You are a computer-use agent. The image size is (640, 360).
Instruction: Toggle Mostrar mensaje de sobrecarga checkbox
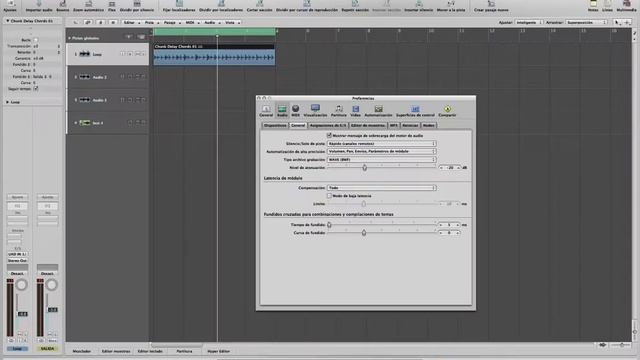click(329, 135)
